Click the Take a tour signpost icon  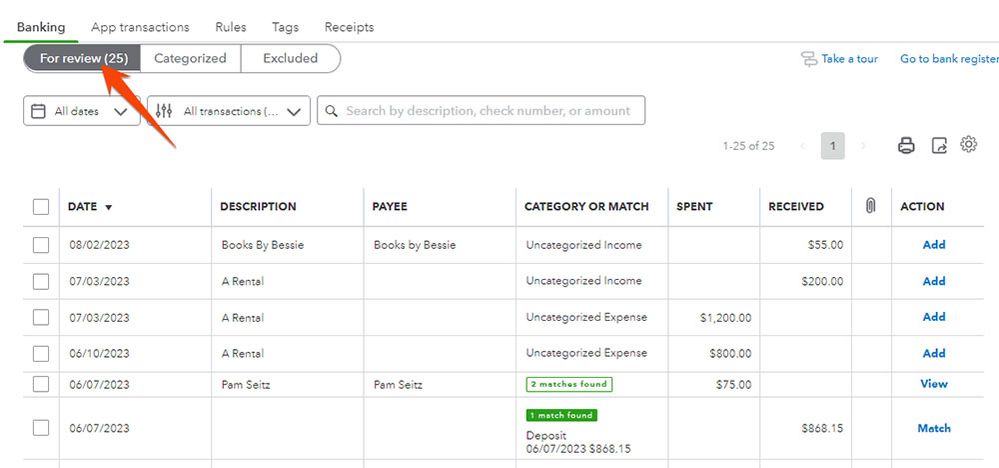(x=809, y=59)
